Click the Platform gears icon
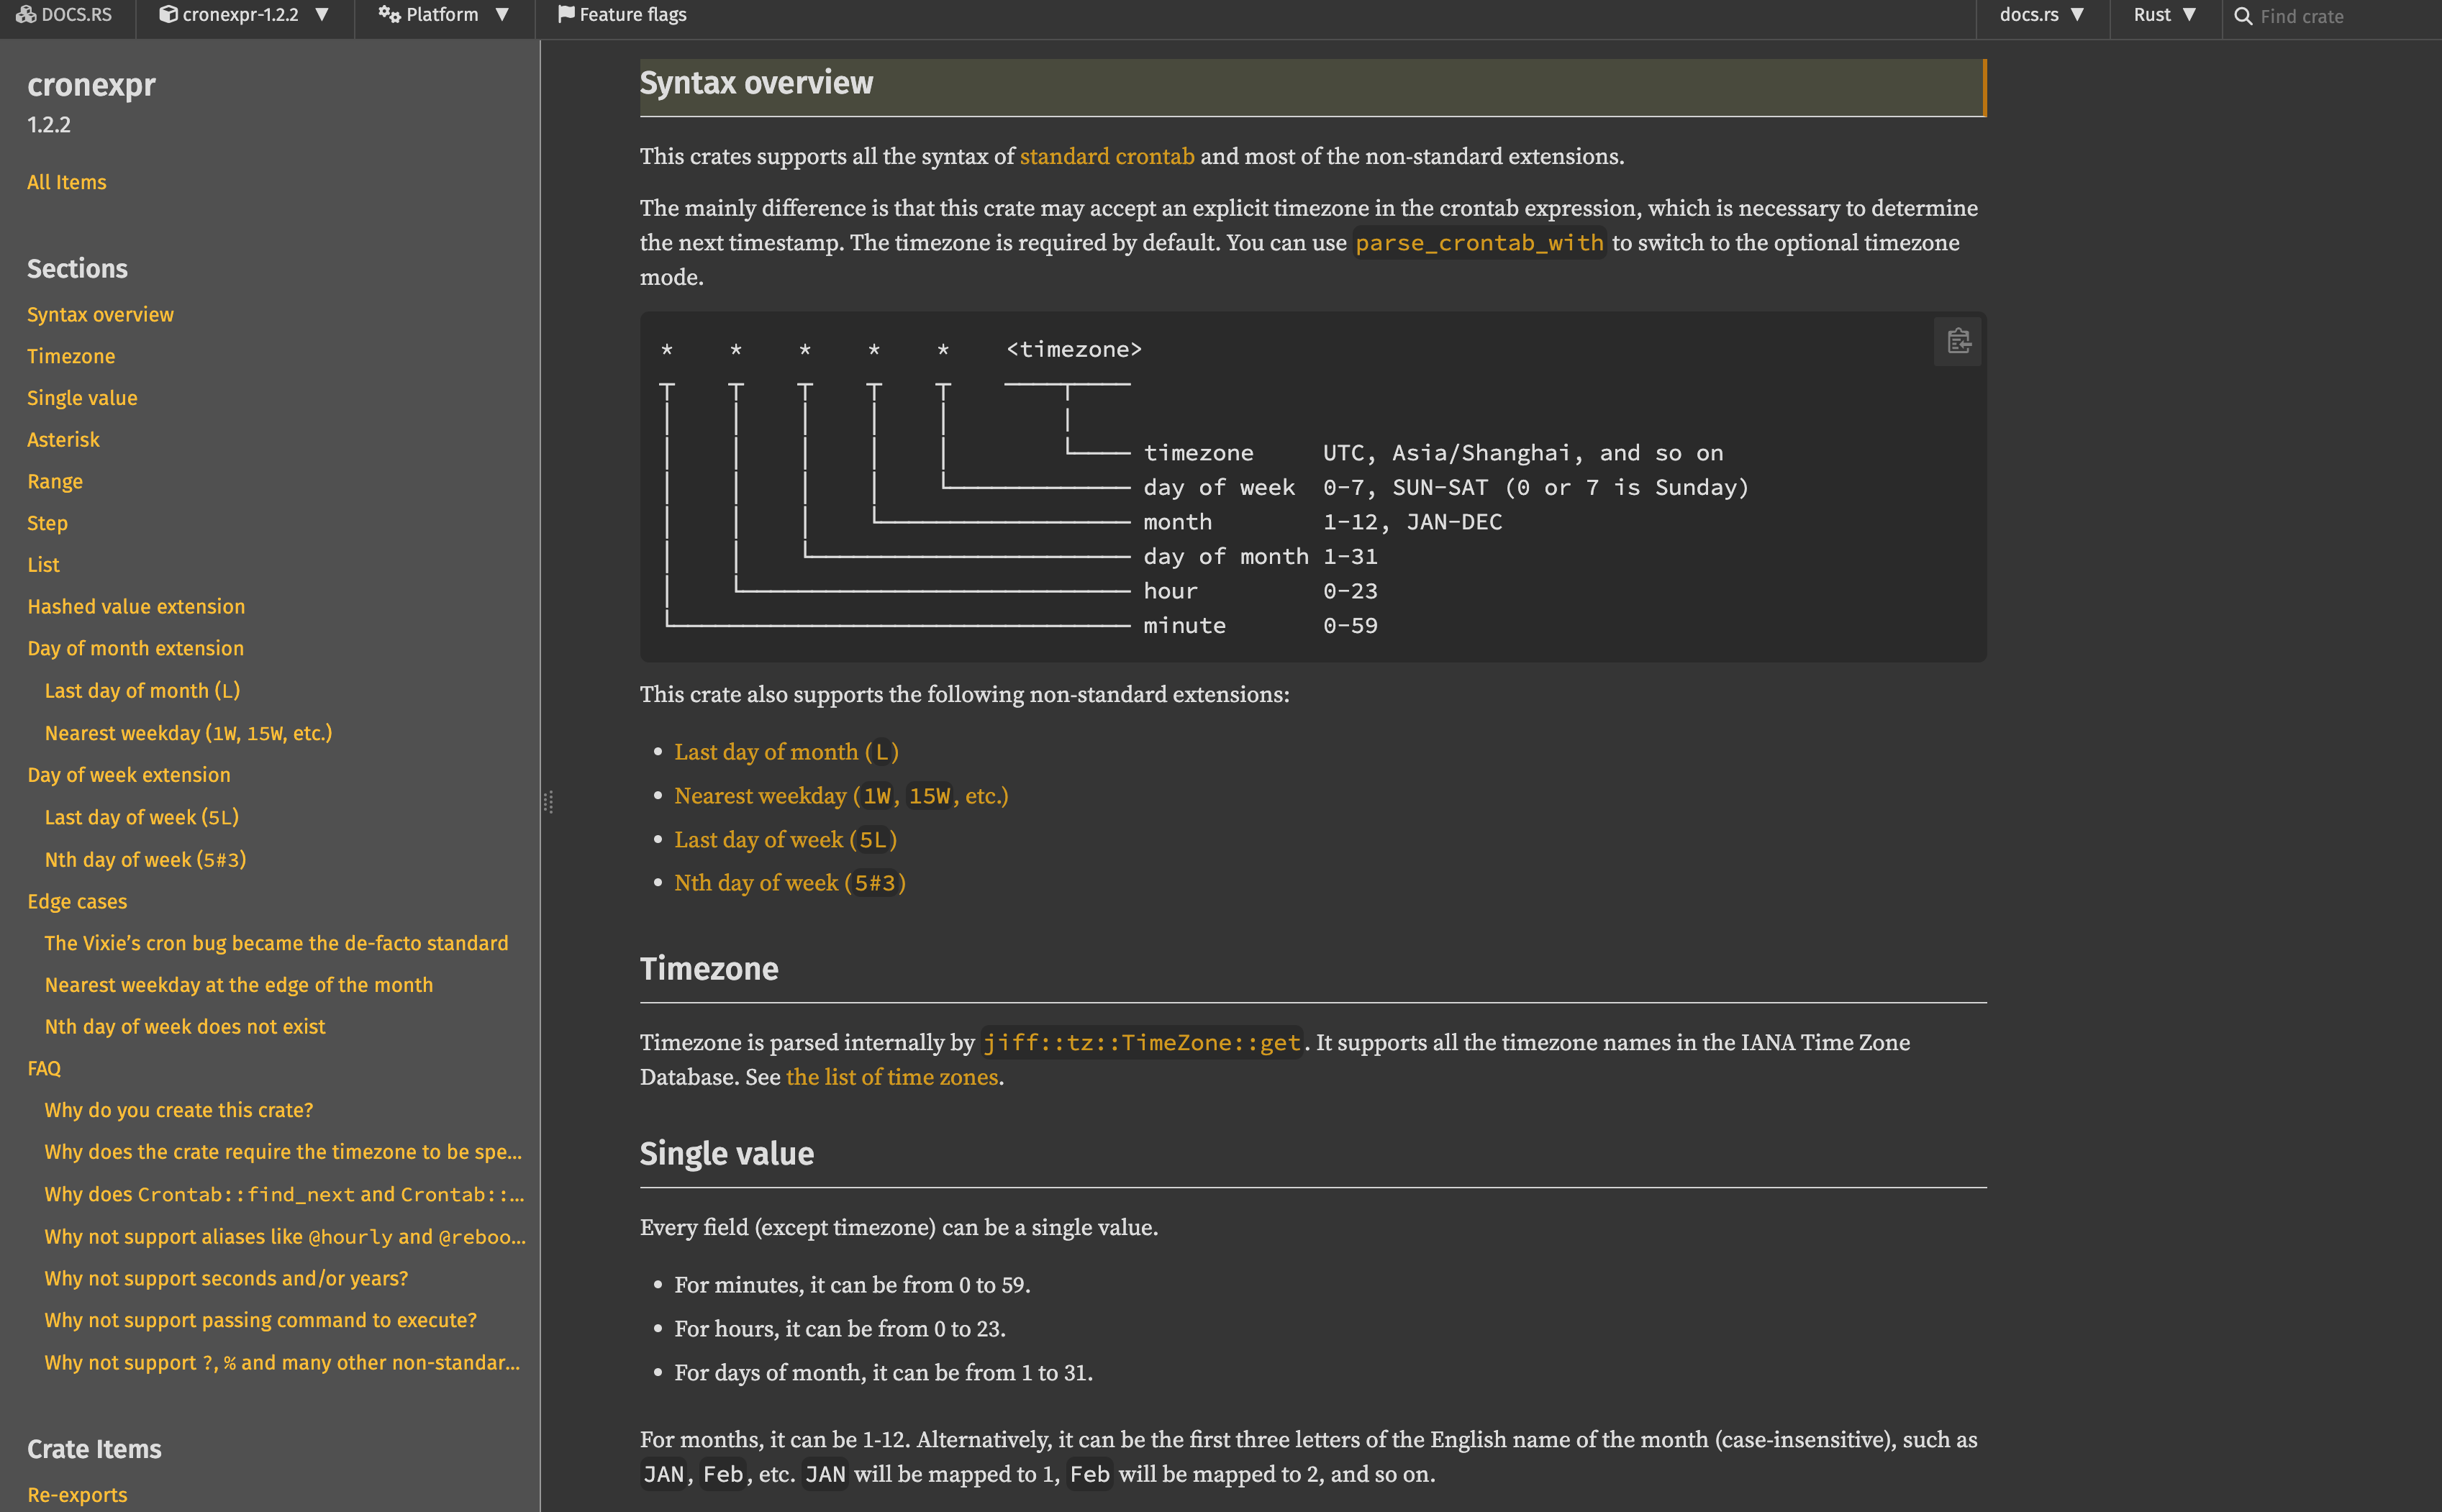This screenshot has width=2442, height=1512. click(x=389, y=14)
